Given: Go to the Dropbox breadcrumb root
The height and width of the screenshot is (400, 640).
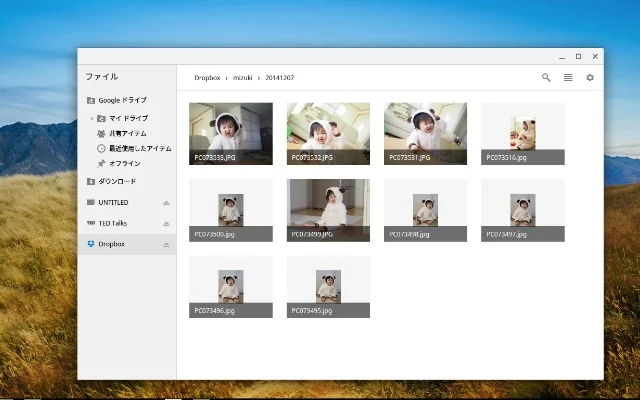Looking at the screenshot, I should pyautogui.click(x=208, y=77).
